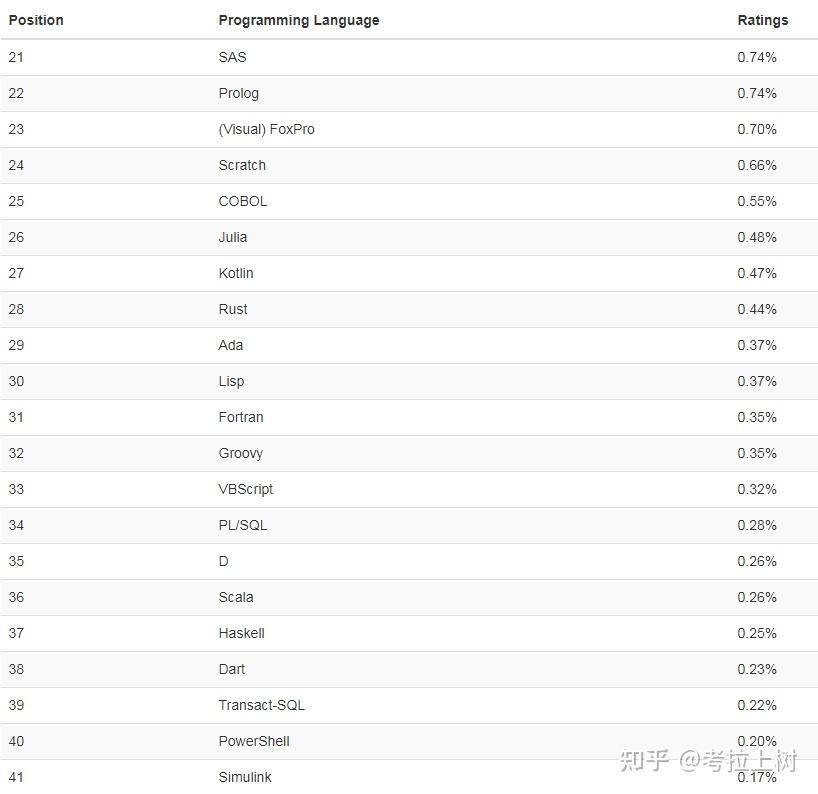This screenshot has height=794, width=818.
Task: Click the PowerShell language name
Action: [254, 741]
